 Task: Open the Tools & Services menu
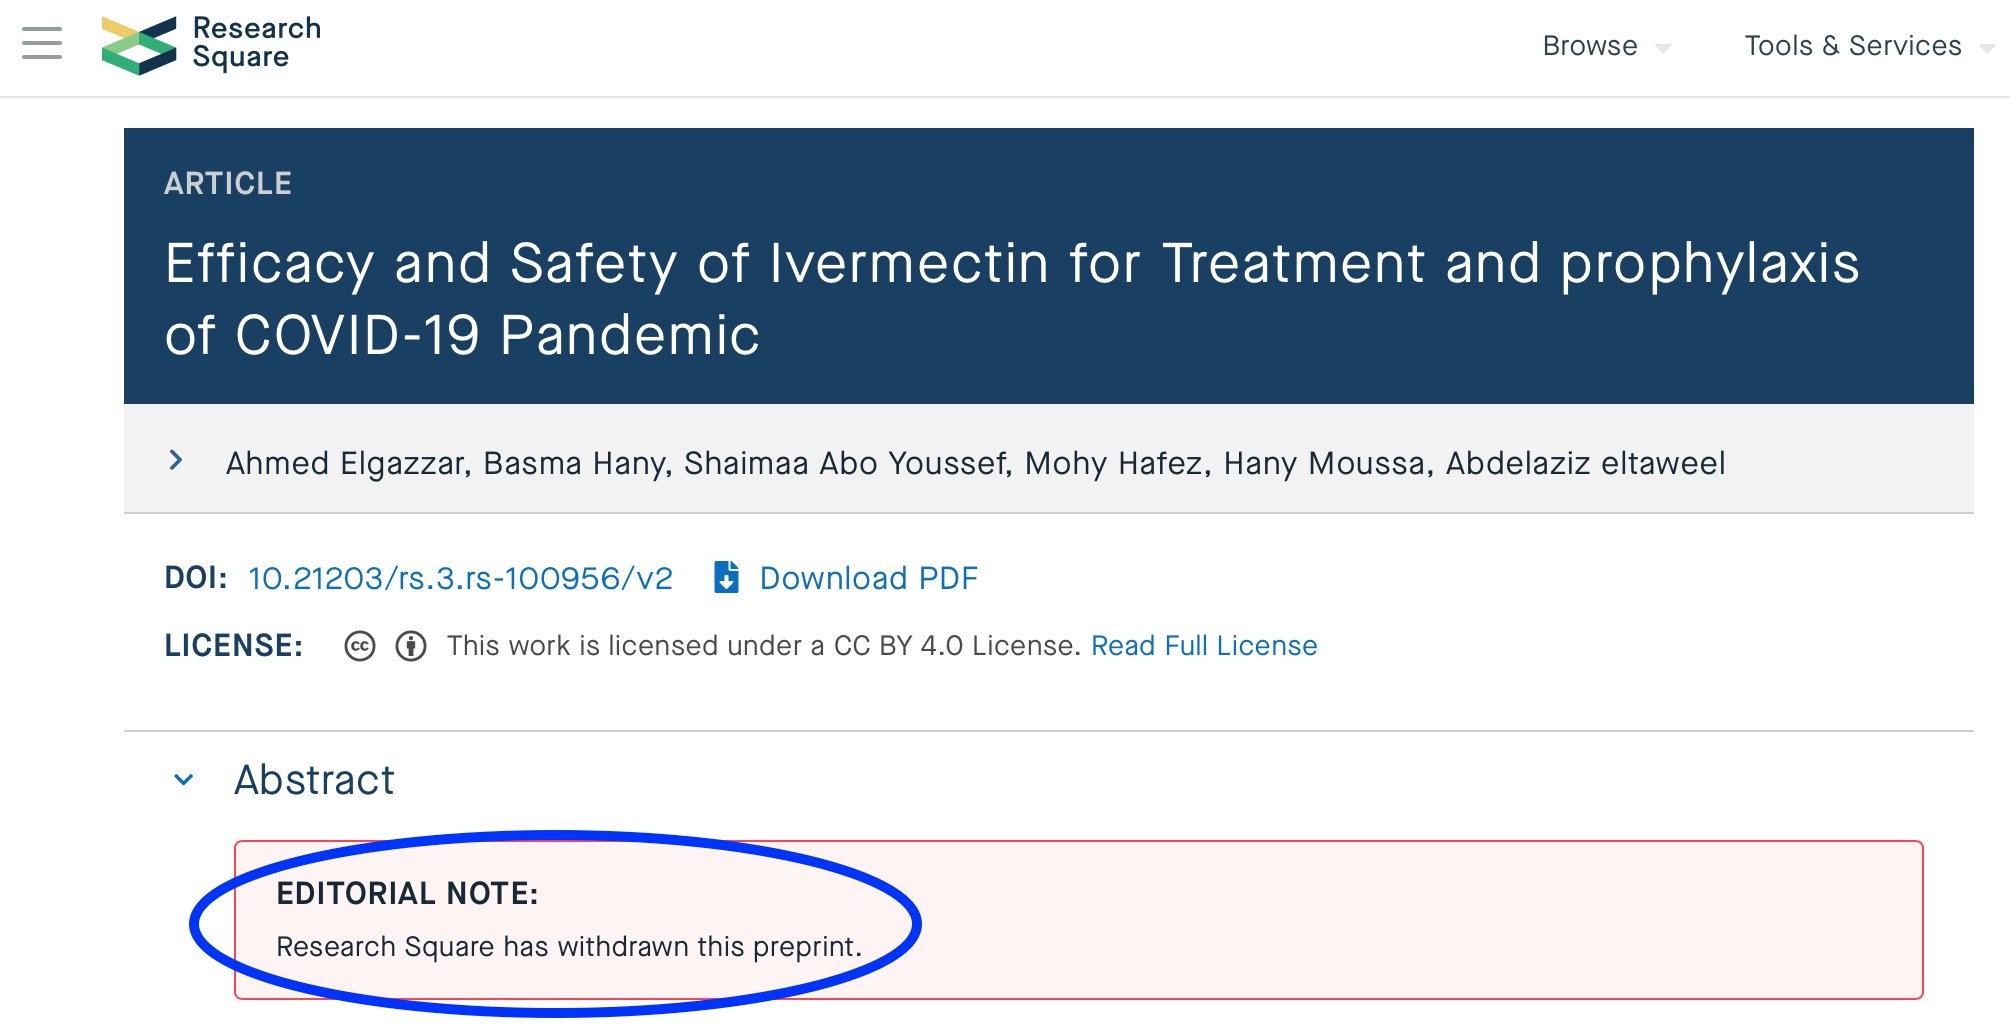1852,46
